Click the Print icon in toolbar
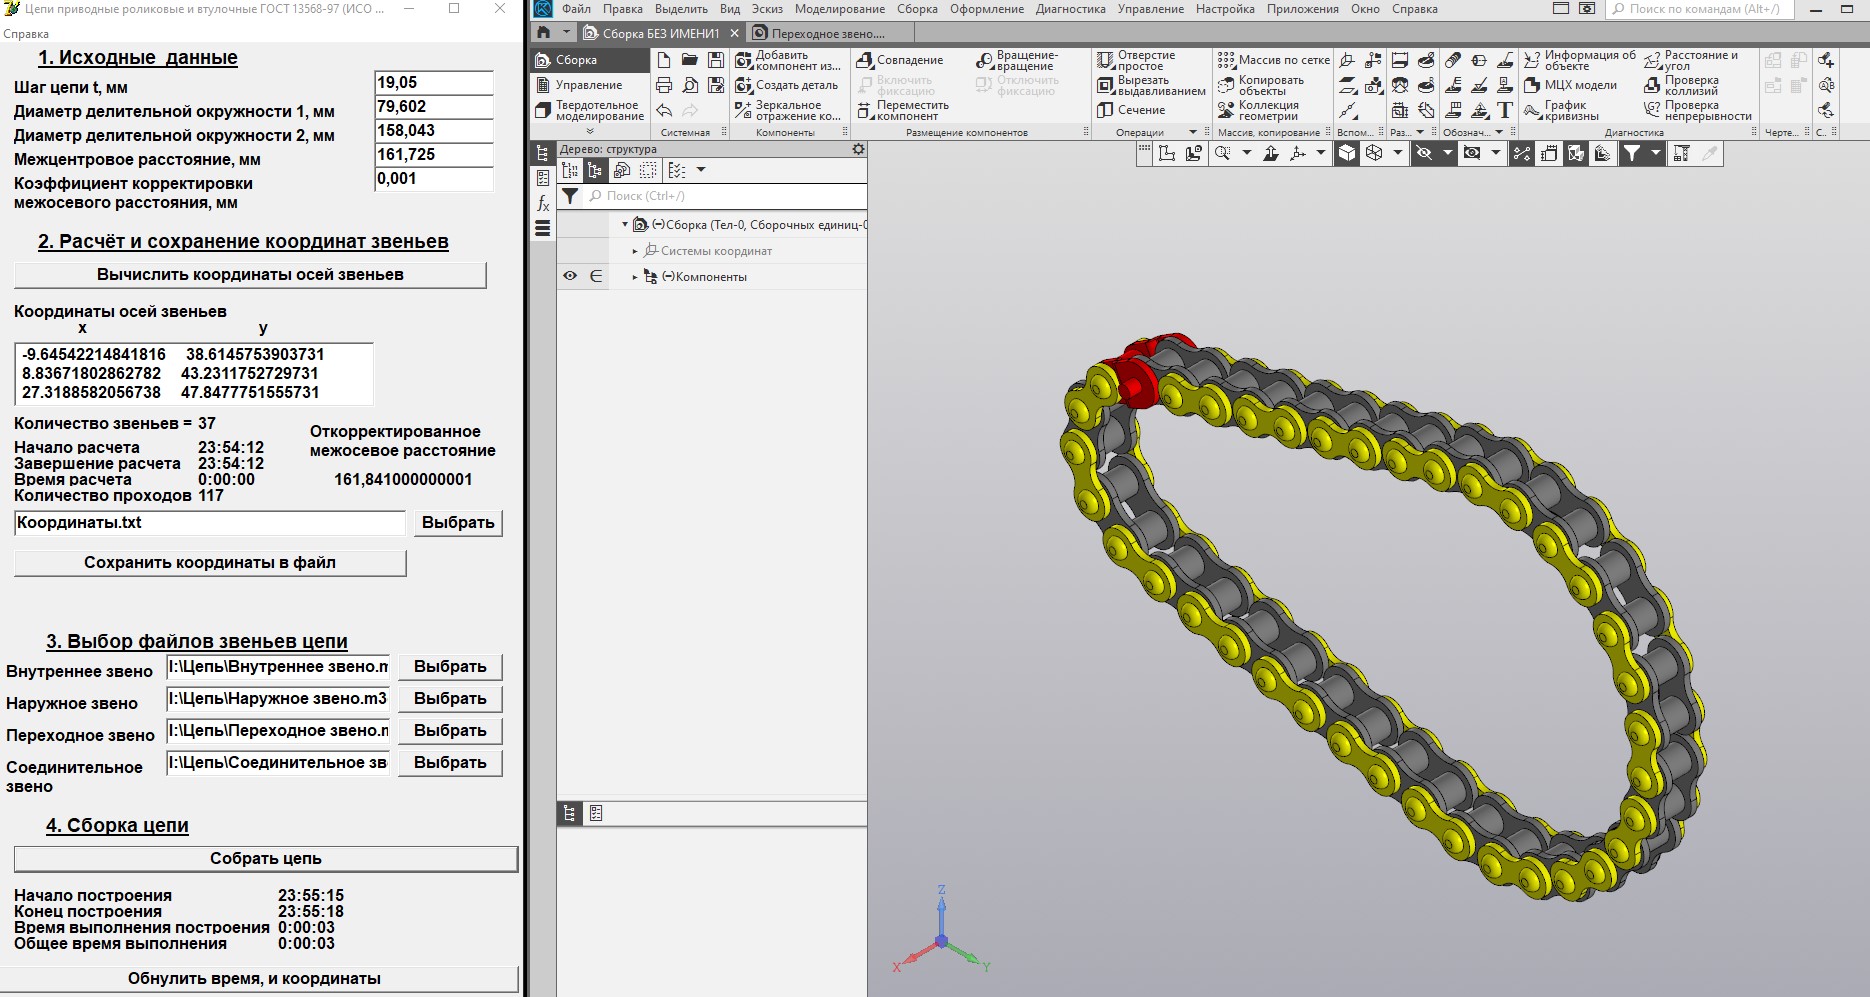1870x997 pixels. coord(664,85)
